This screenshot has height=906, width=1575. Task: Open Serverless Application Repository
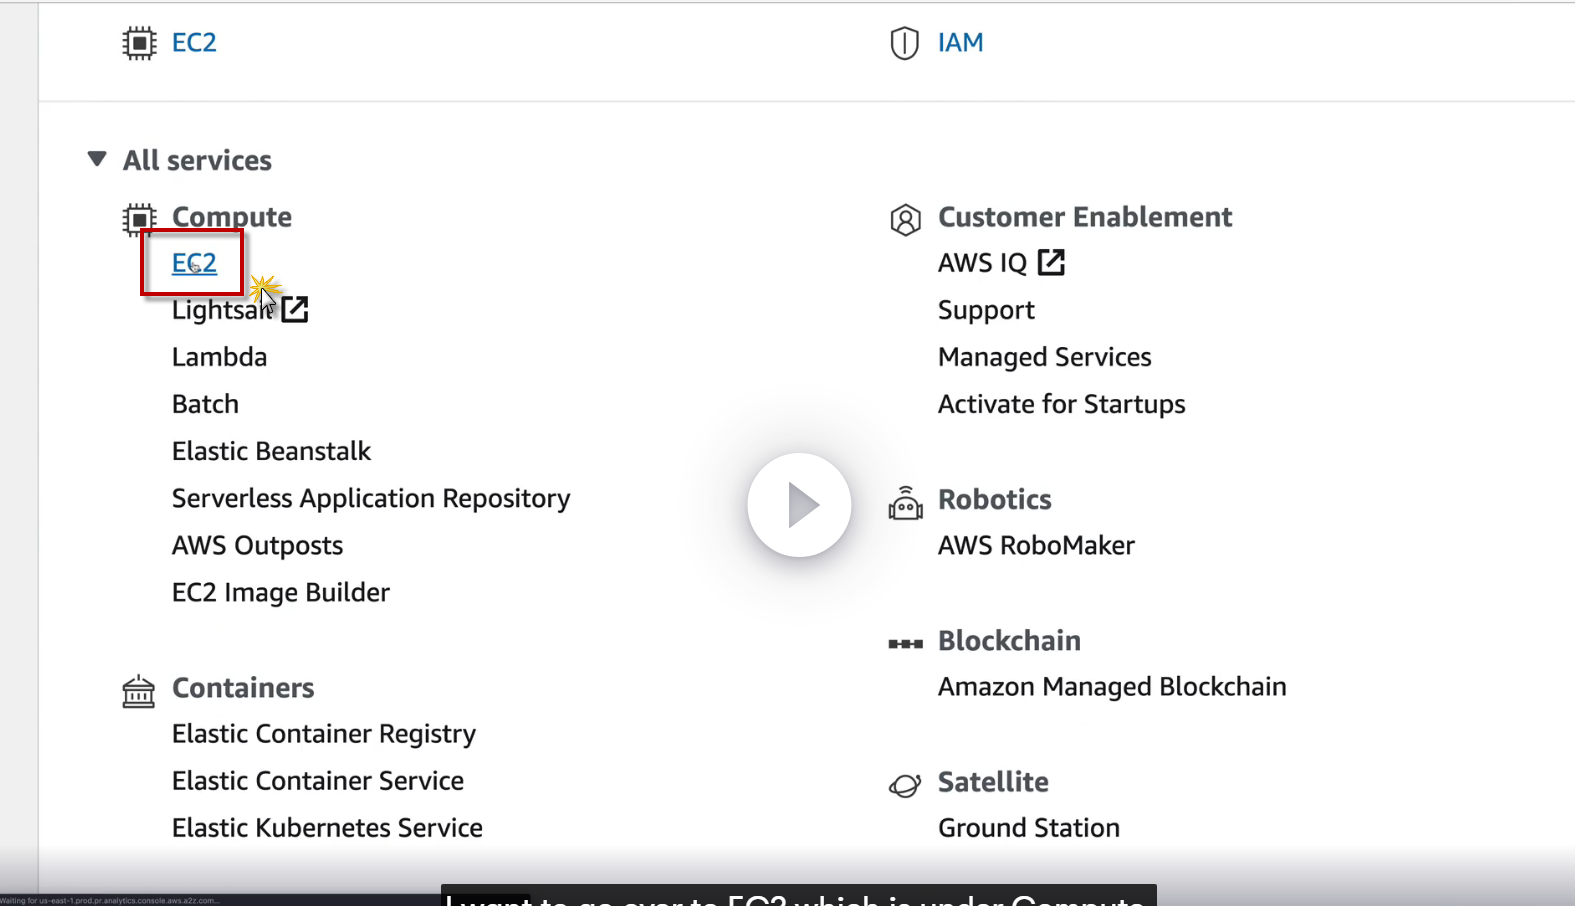(x=370, y=498)
